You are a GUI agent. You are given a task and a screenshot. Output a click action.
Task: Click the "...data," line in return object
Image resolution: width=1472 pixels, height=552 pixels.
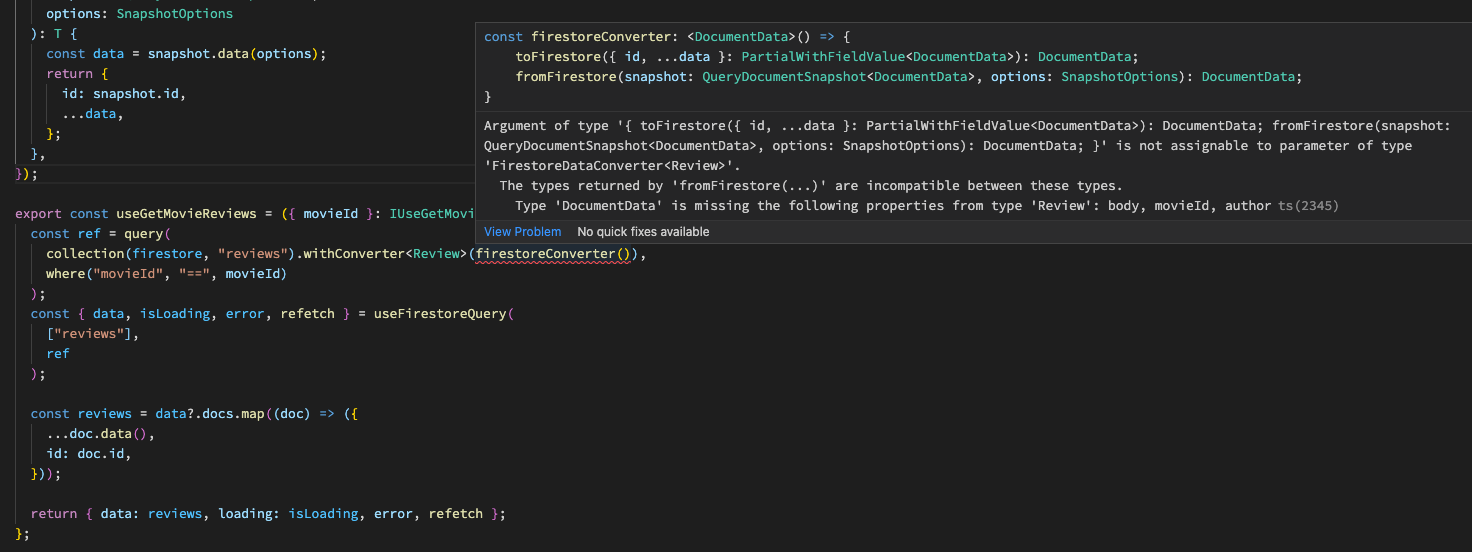click(x=92, y=114)
